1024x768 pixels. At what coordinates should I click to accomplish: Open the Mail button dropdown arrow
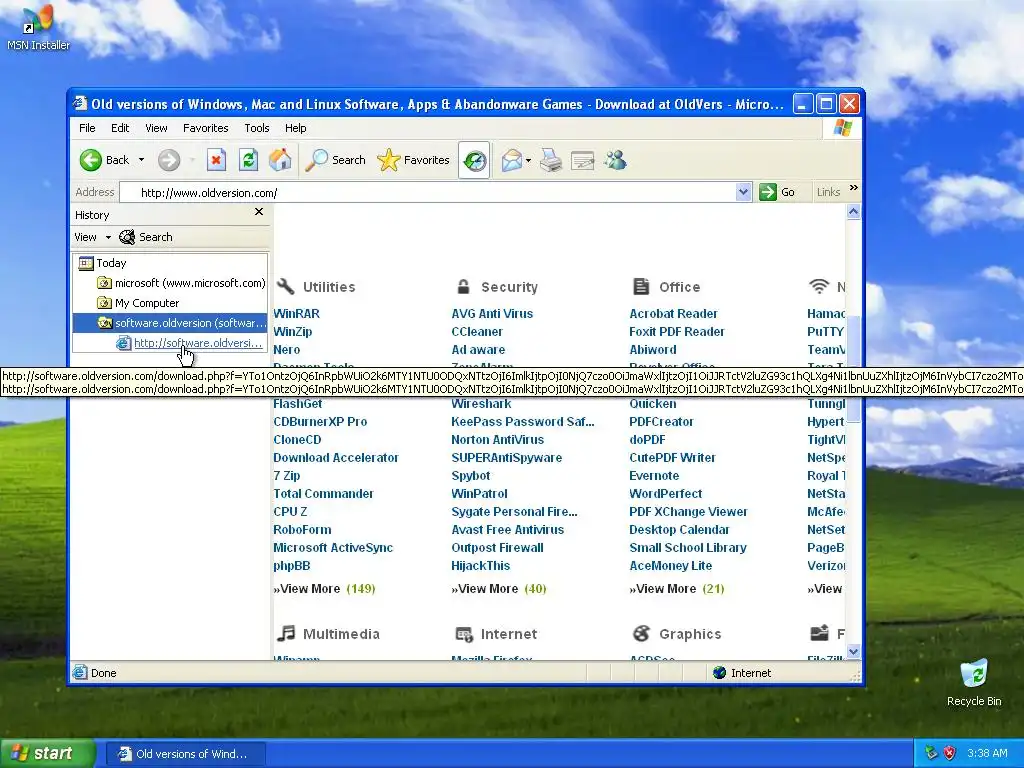528,160
